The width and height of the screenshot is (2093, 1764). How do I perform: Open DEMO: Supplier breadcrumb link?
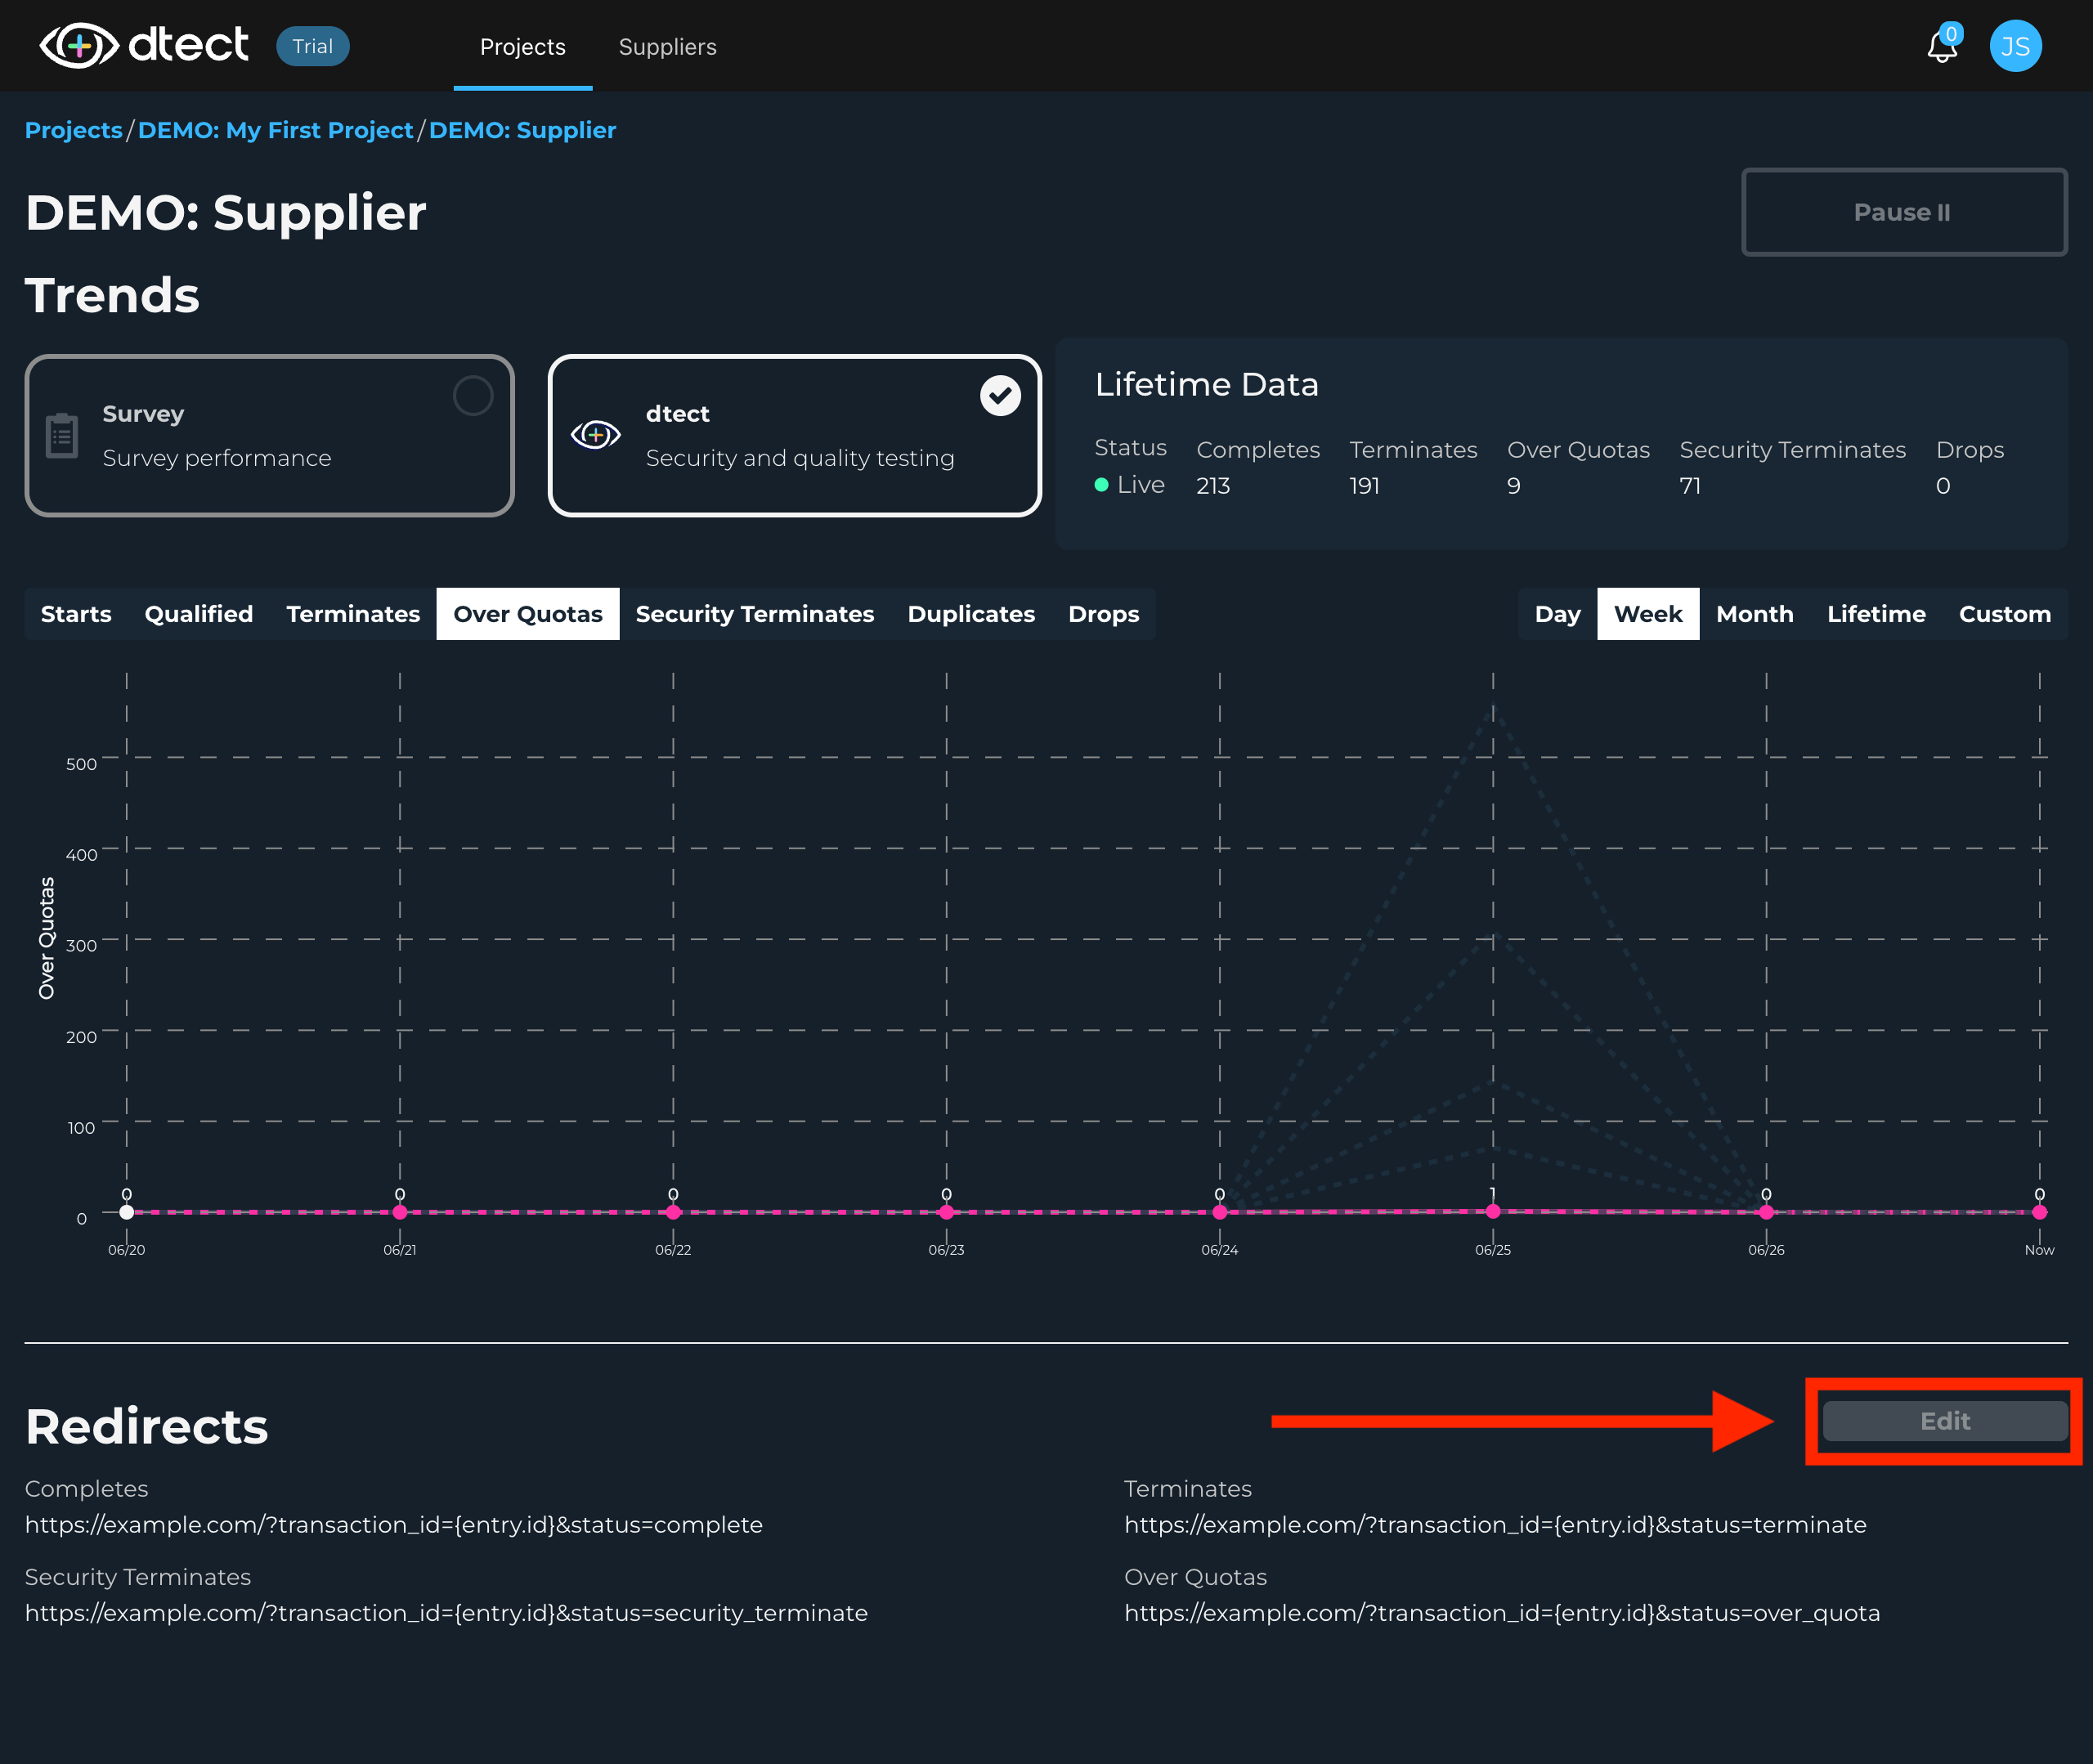pos(522,130)
